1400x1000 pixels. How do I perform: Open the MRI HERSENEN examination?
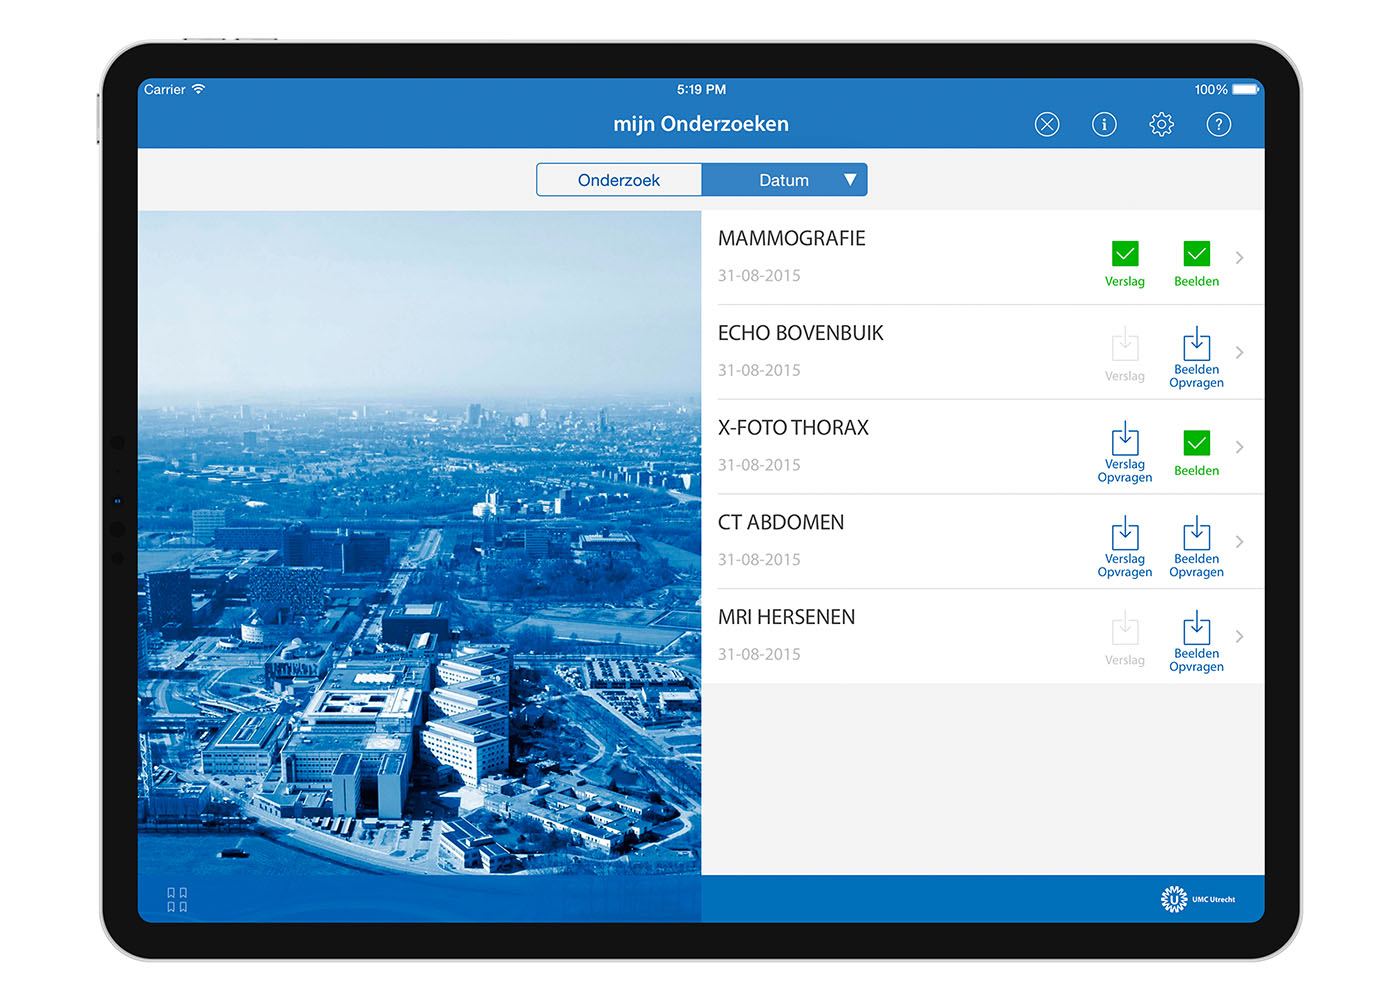click(x=787, y=618)
